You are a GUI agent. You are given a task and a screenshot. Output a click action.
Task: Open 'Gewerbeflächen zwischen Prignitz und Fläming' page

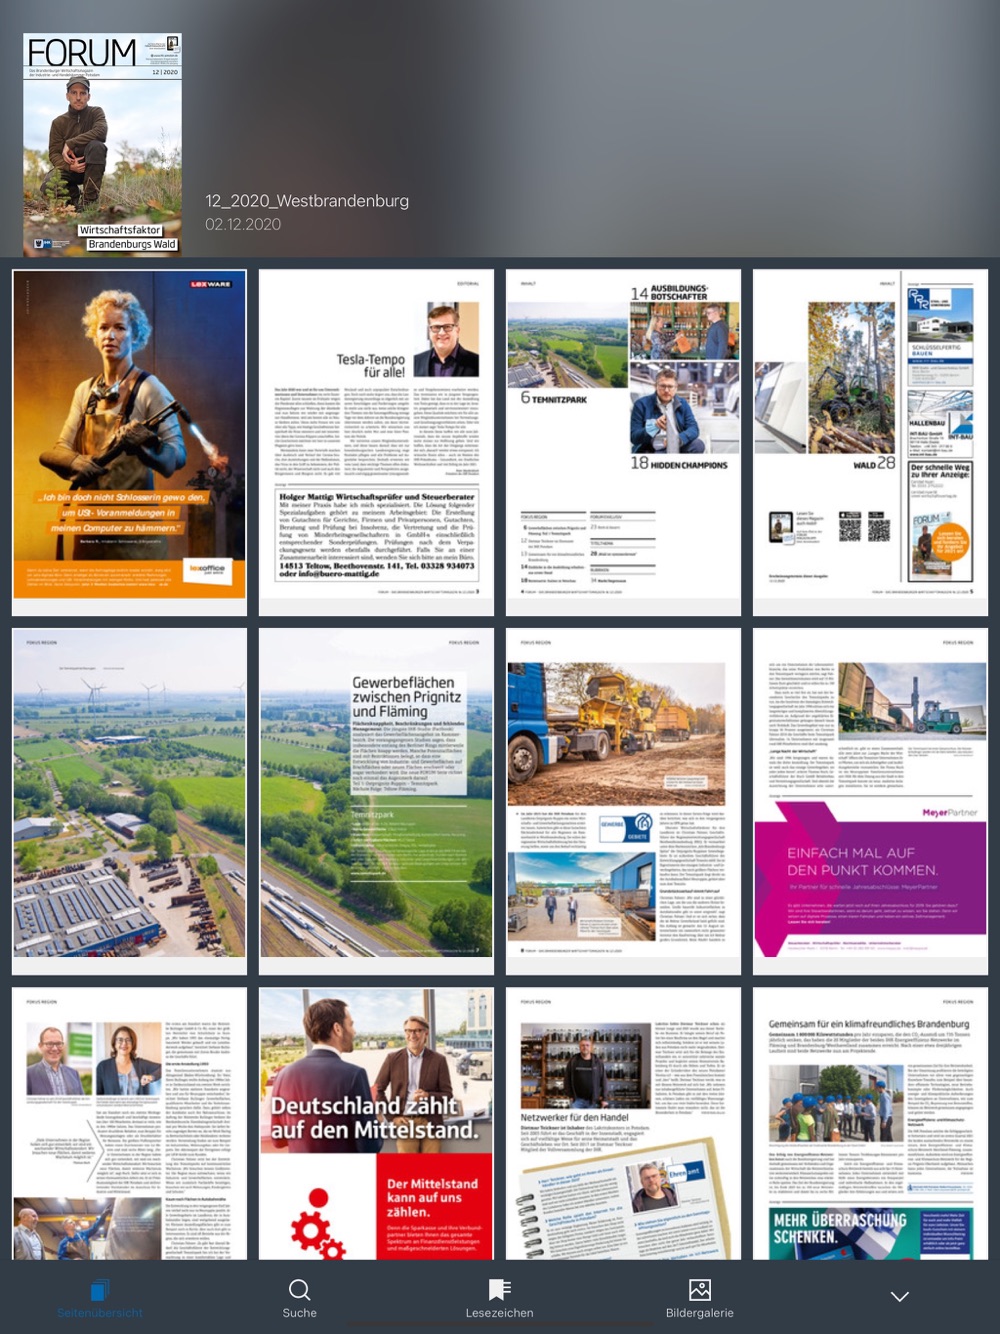376,801
